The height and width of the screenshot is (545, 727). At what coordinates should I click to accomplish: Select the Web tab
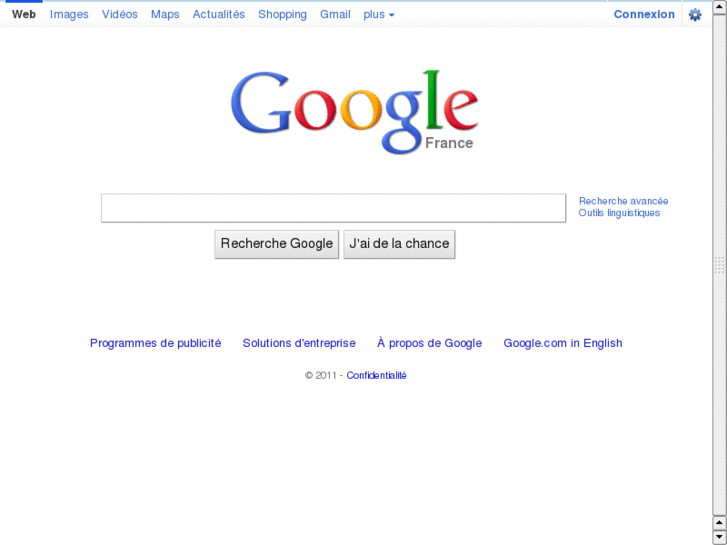[24, 14]
